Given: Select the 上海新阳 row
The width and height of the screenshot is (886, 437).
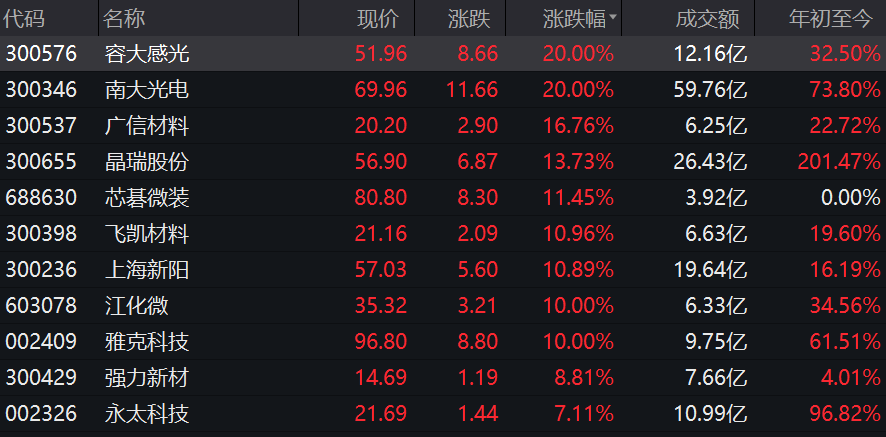Looking at the screenshot, I should tap(146, 270).
